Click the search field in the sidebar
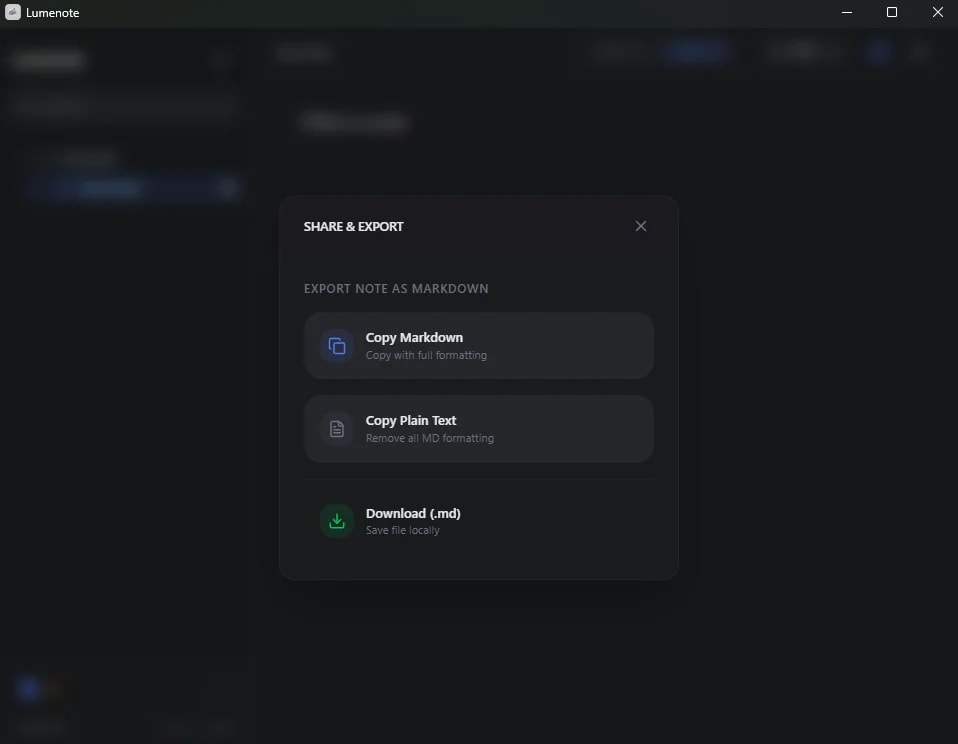The image size is (958, 744). point(123,106)
